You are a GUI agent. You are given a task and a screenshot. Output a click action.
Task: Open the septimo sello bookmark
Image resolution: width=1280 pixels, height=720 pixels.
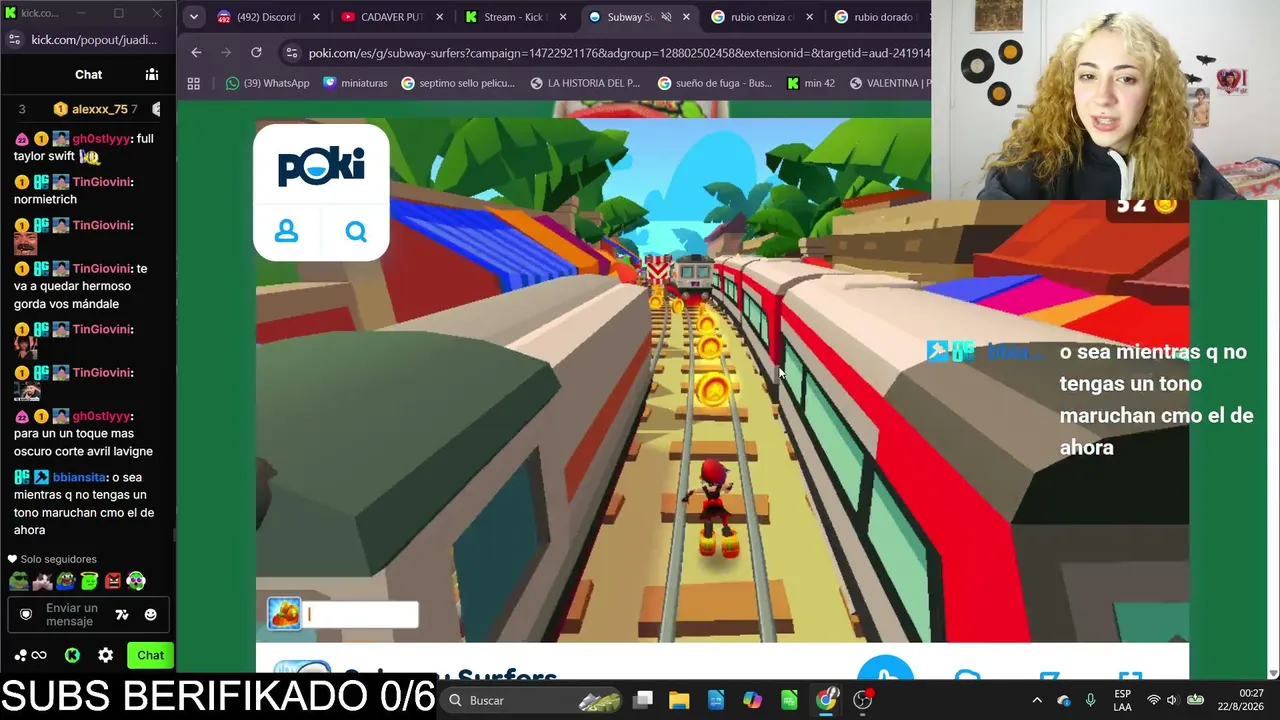tap(458, 83)
